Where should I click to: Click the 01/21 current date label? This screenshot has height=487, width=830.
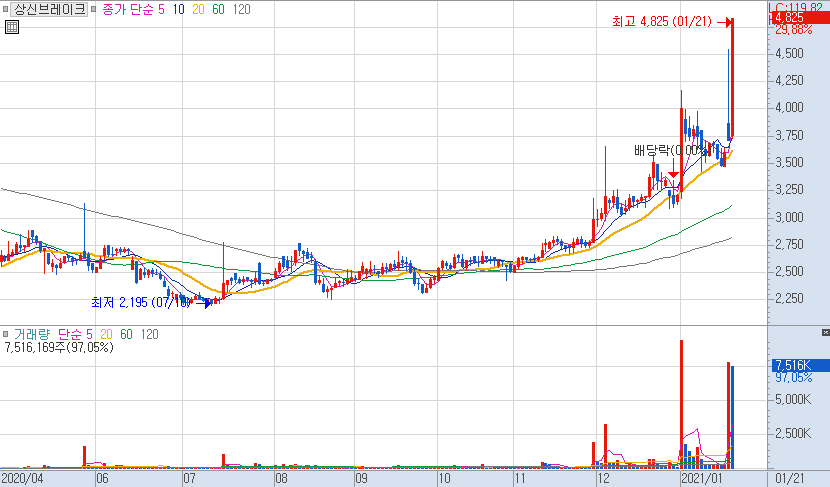(x=790, y=479)
